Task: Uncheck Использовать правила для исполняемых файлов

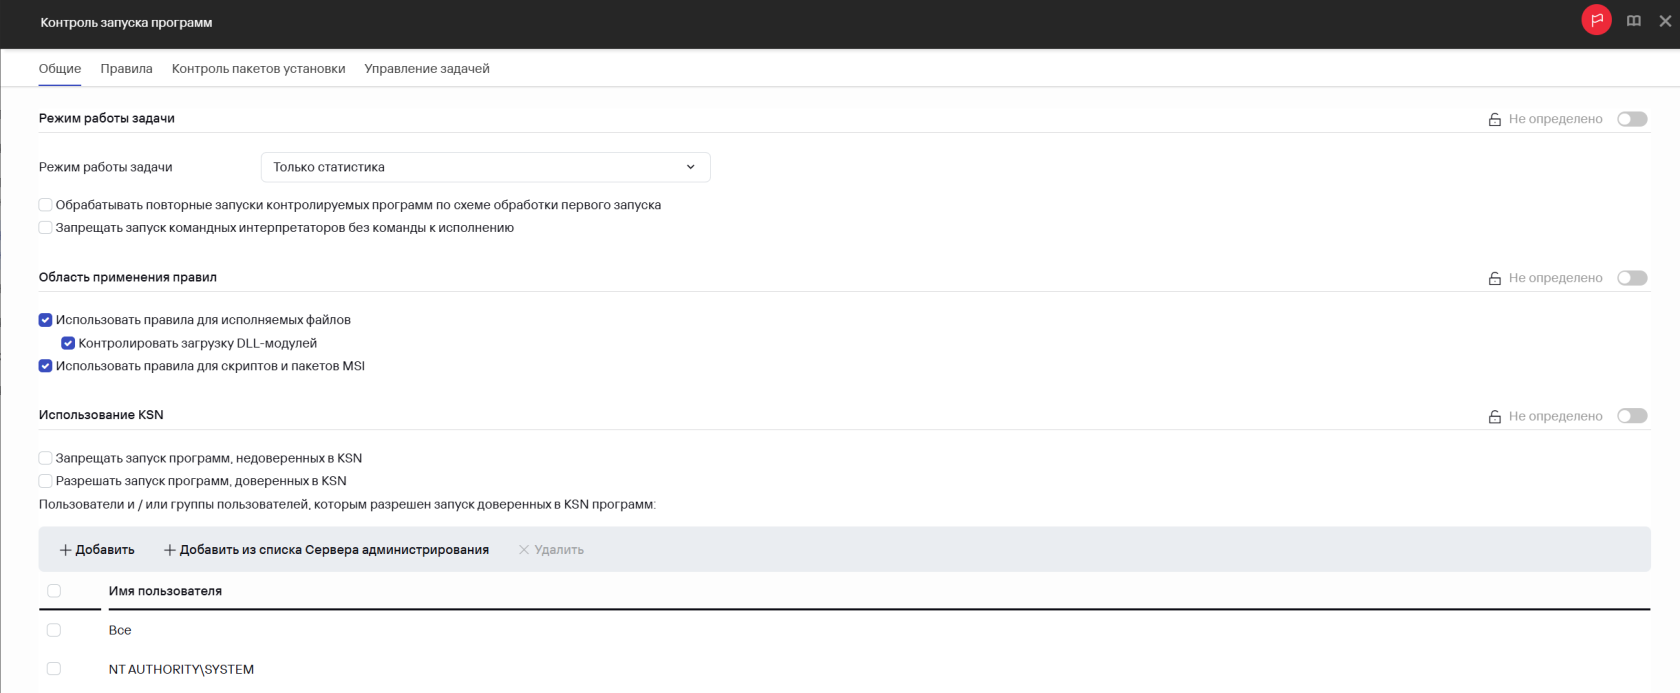Action: (x=45, y=320)
